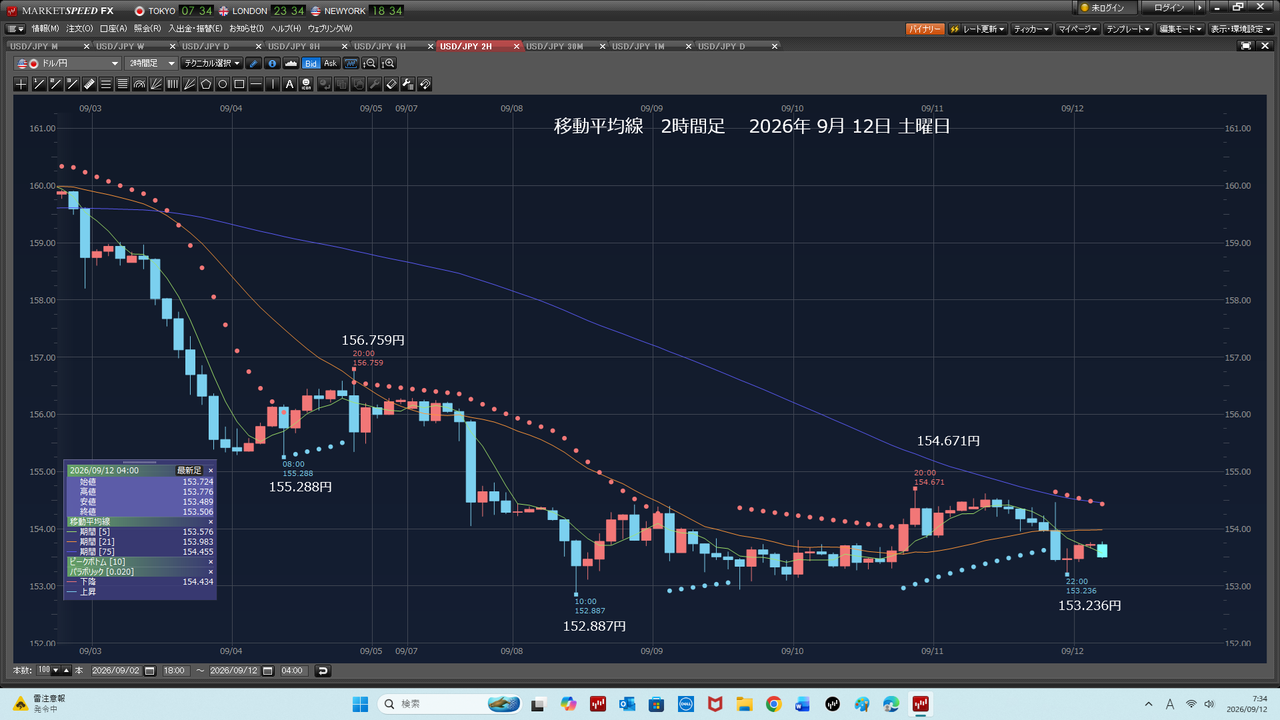Click the orange バイナリー button
Viewport: 1280px width, 720px height.
924,30
